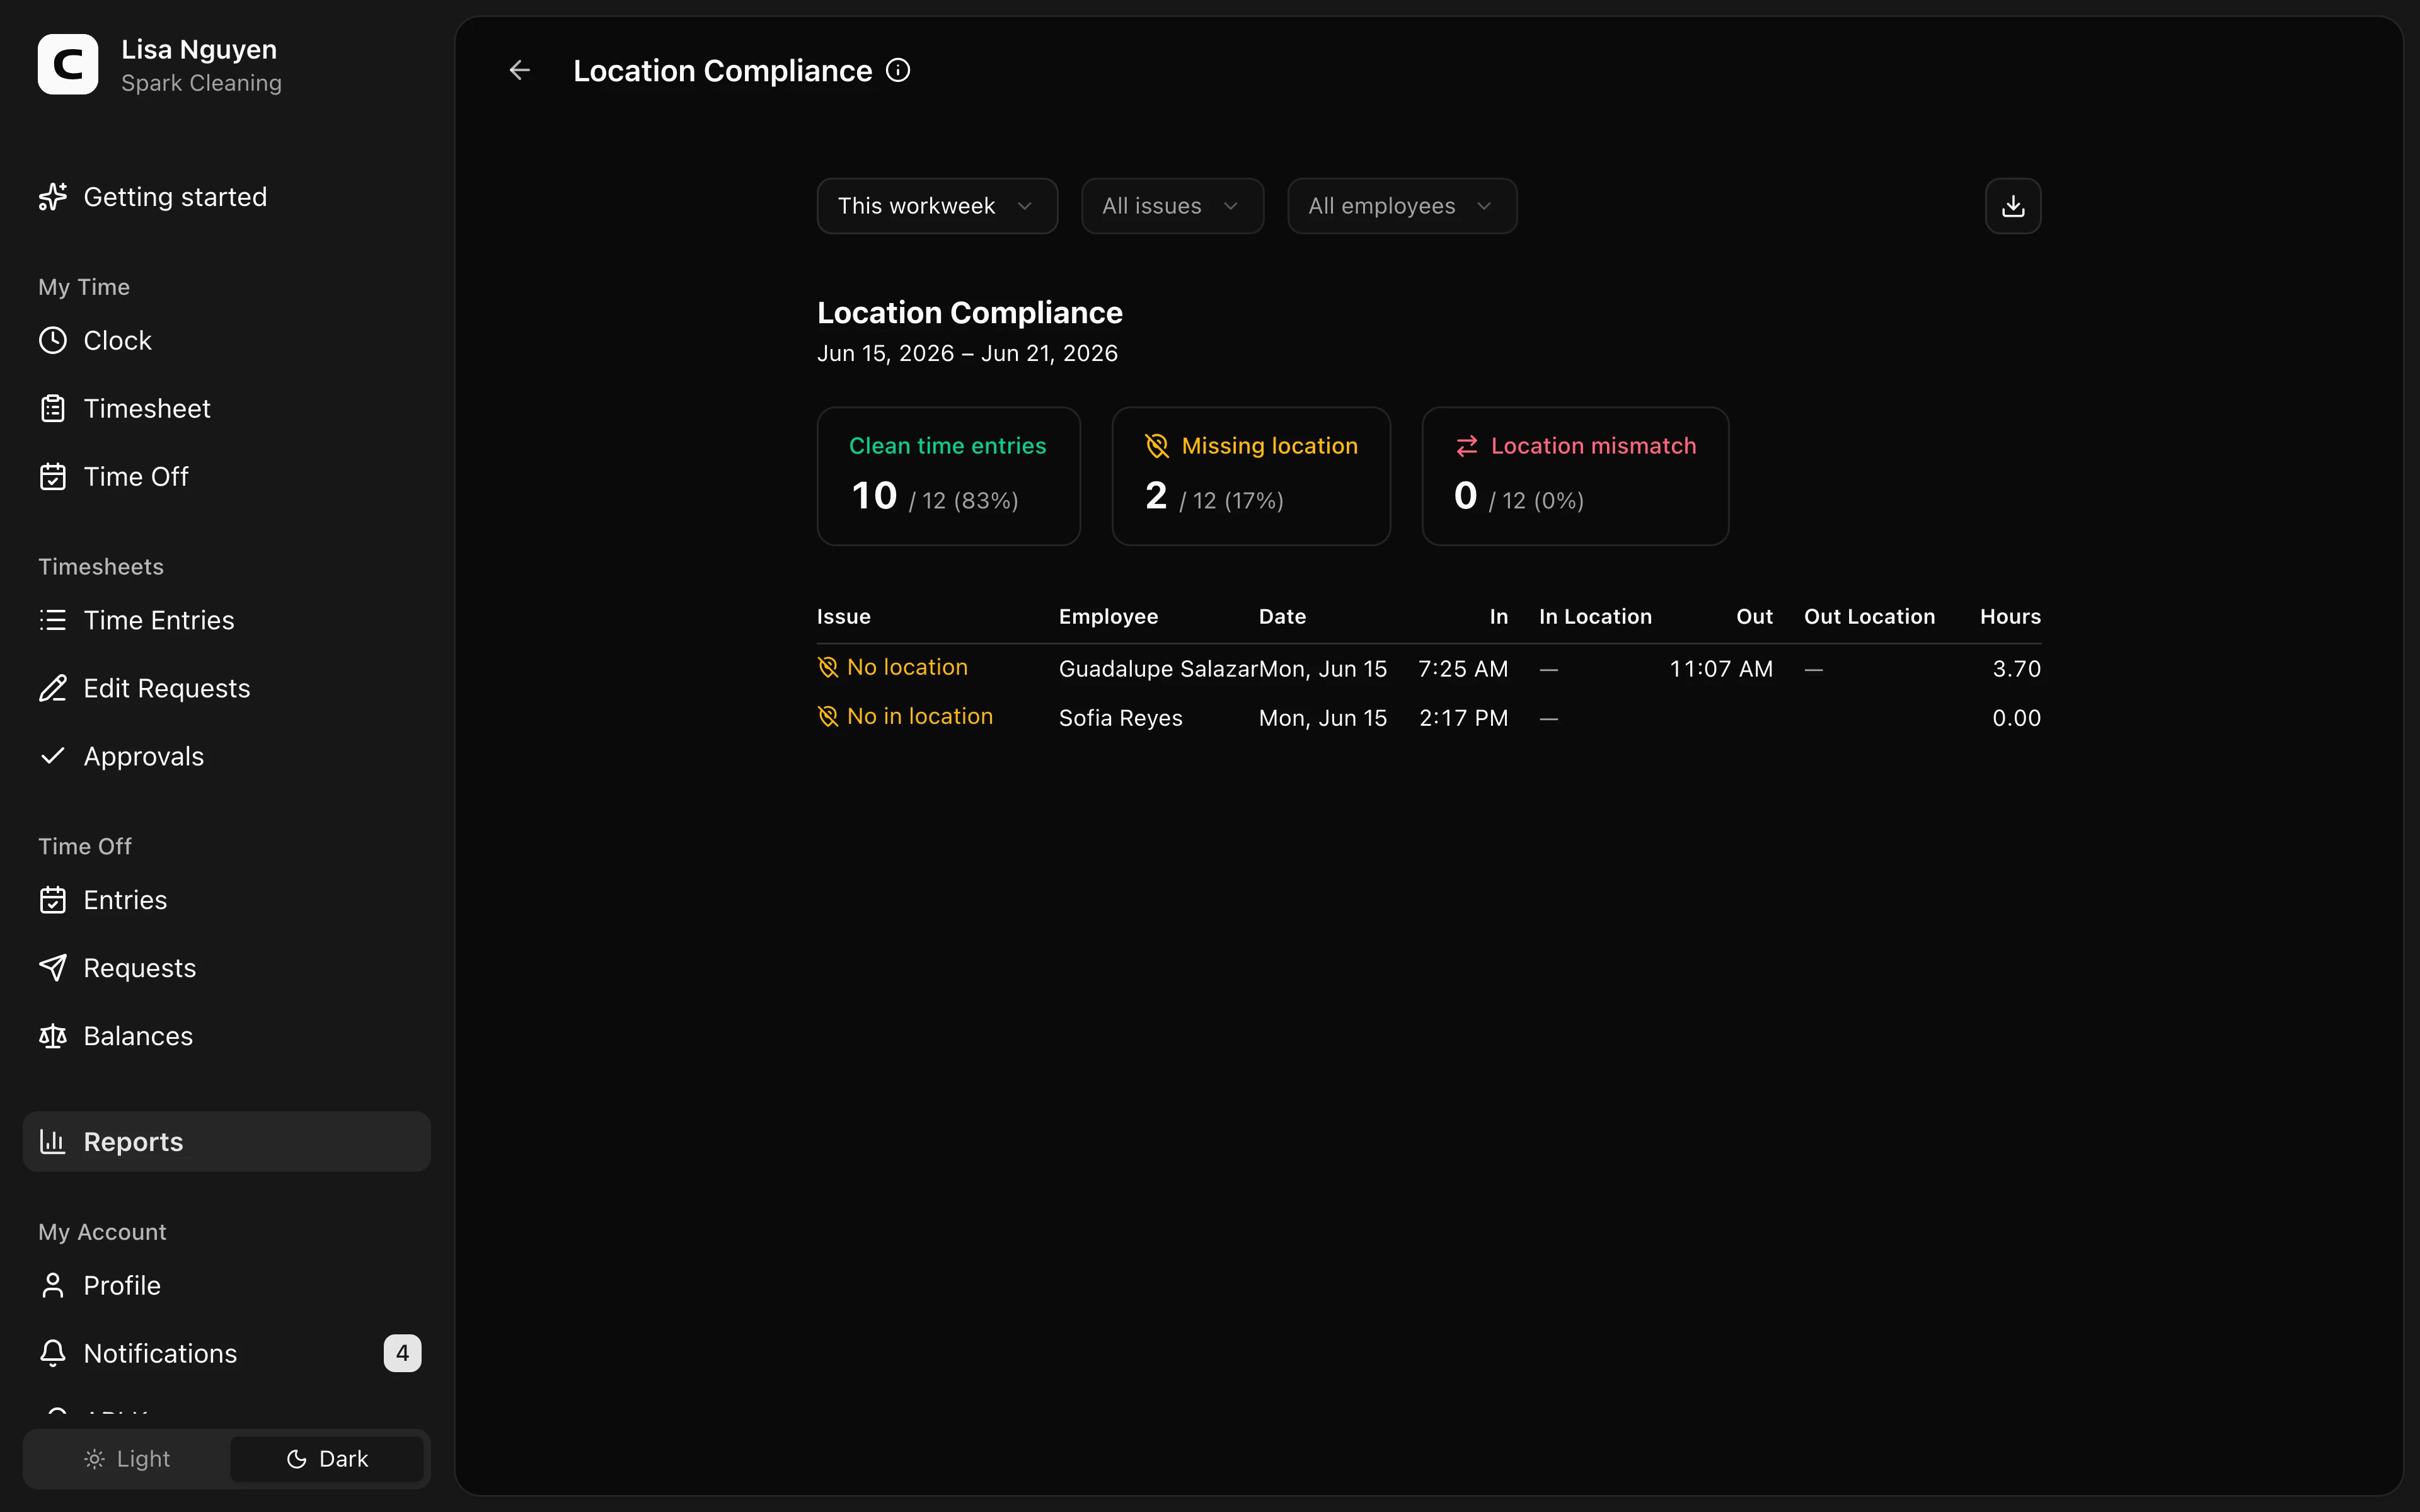Click the 7:25 AM clock-in time
2420x1512 pixels.
[x=1463, y=669]
